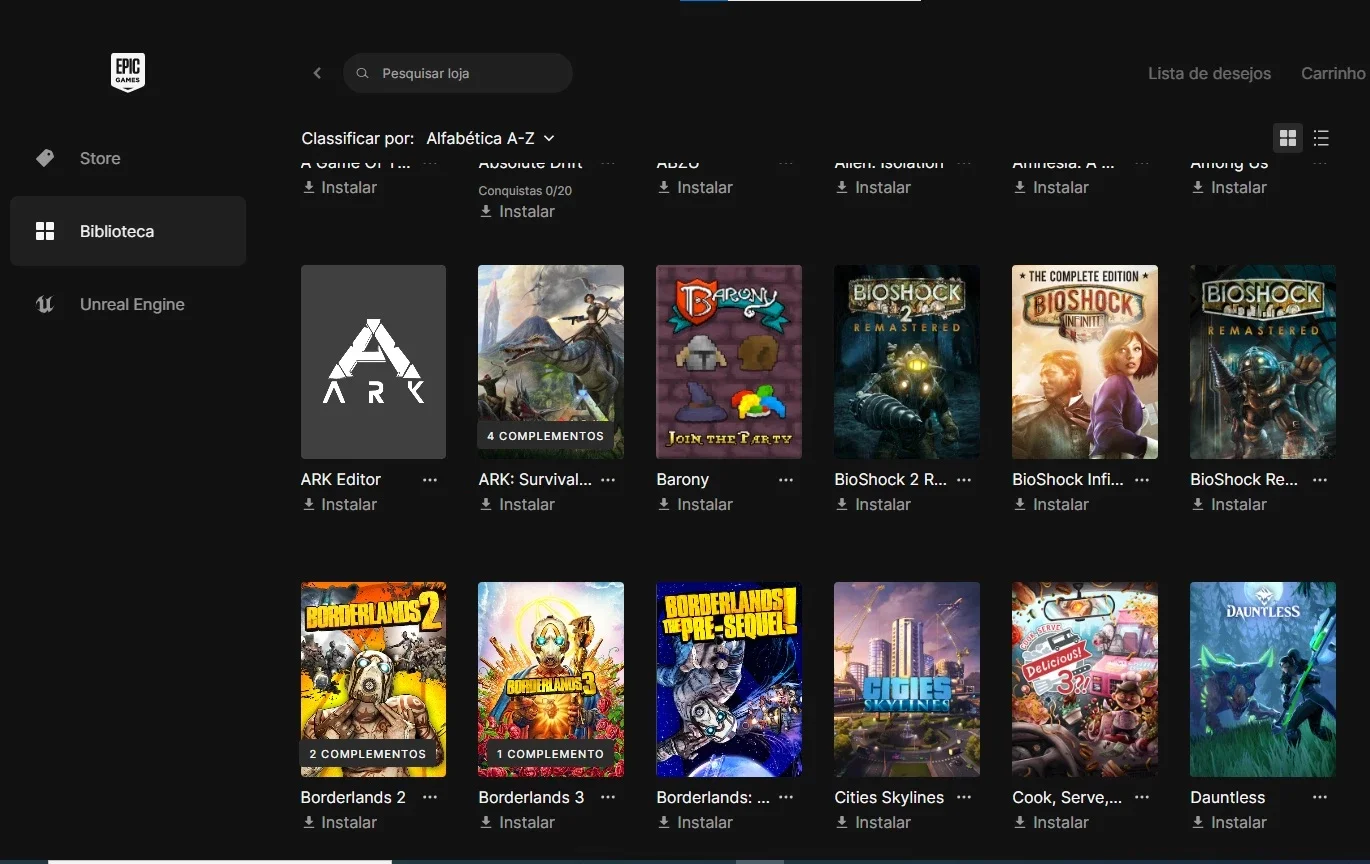Open Cook, Serve options menu (three dots)
The height and width of the screenshot is (864, 1370).
(x=1142, y=797)
